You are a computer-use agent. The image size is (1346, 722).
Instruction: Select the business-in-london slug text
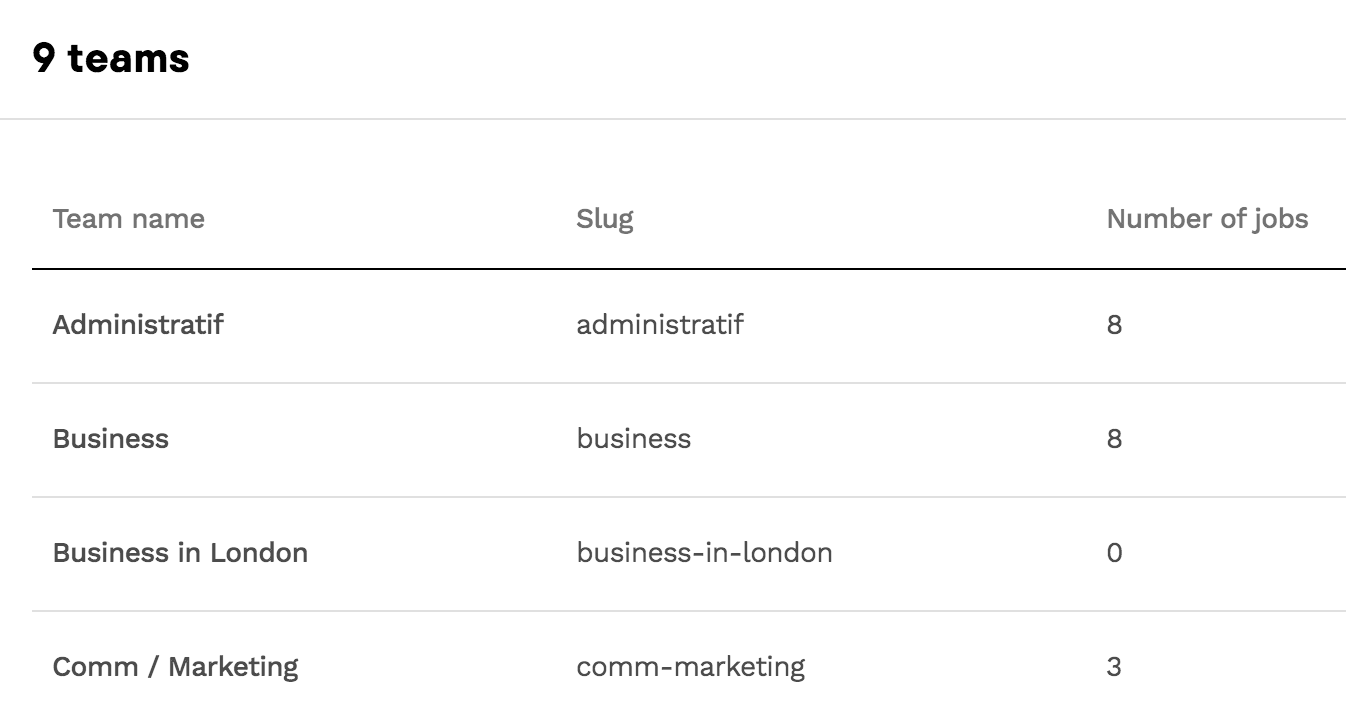(x=704, y=553)
